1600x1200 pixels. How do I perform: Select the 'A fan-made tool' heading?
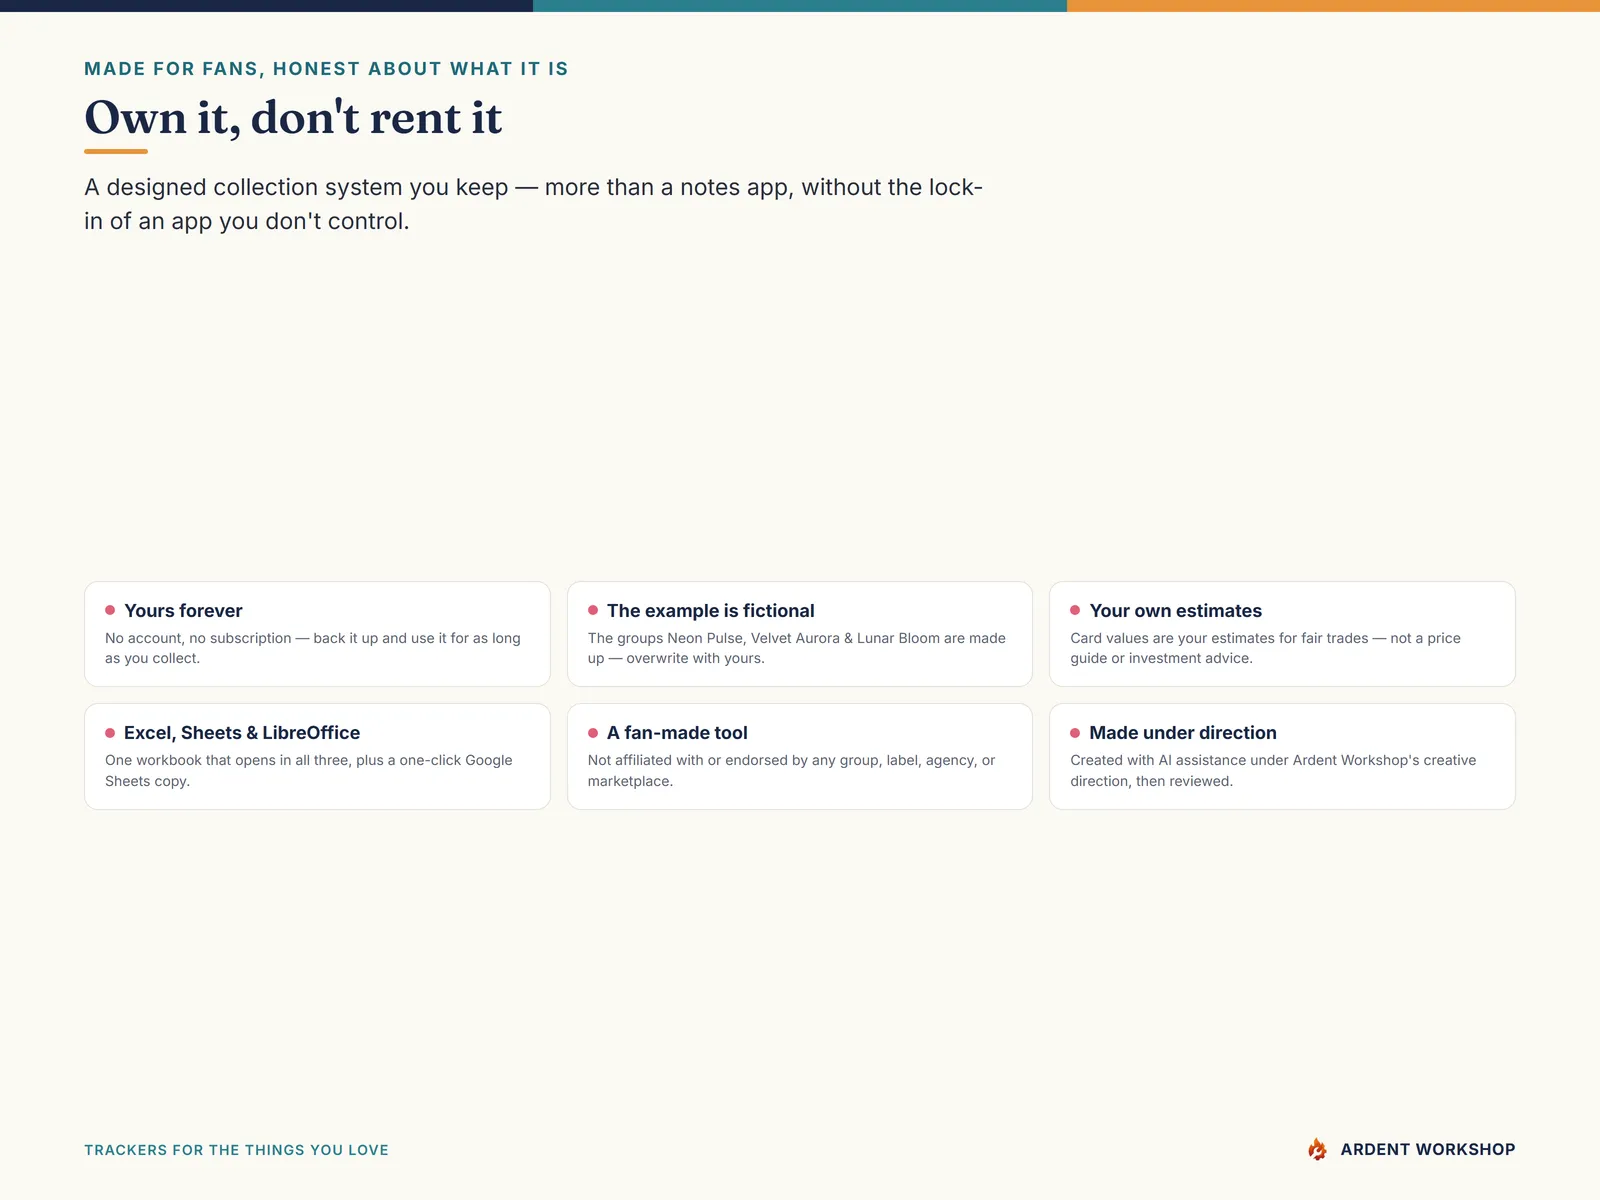(x=677, y=733)
